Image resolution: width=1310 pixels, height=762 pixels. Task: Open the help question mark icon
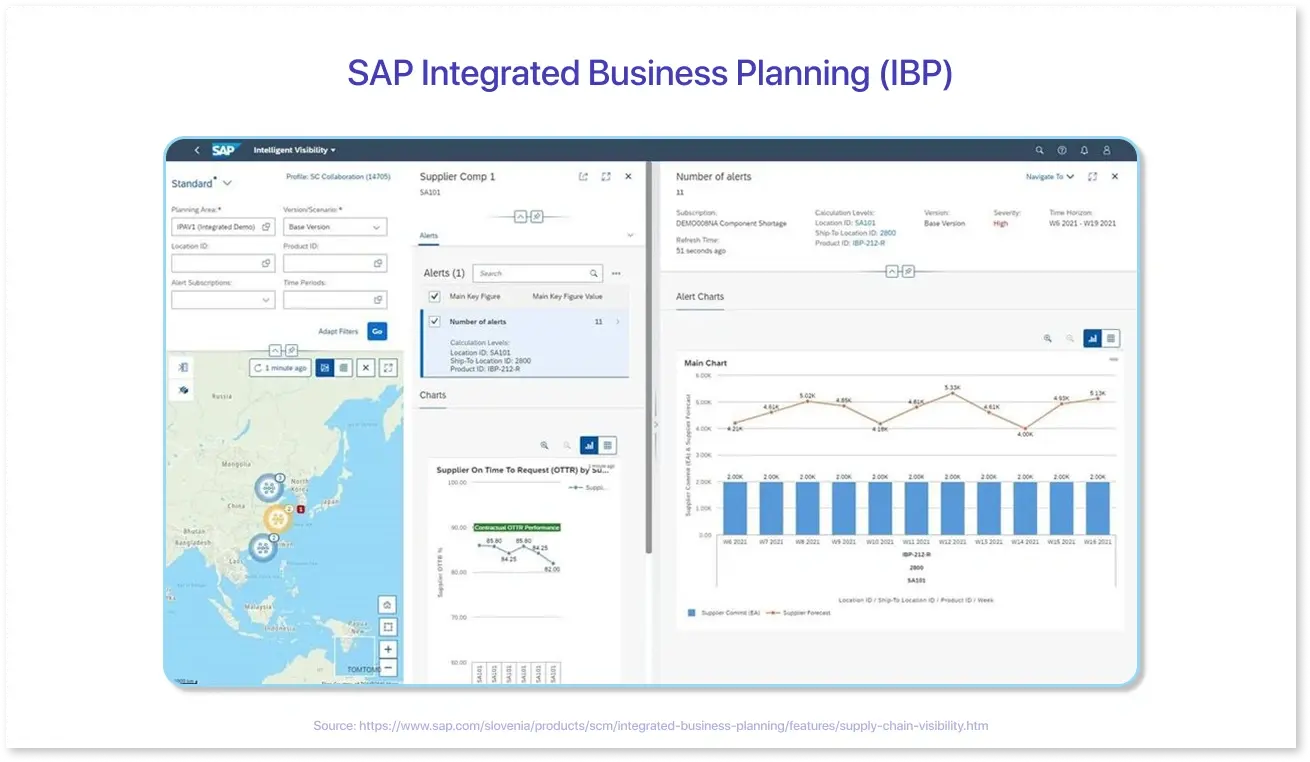pyautogui.click(x=1062, y=150)
